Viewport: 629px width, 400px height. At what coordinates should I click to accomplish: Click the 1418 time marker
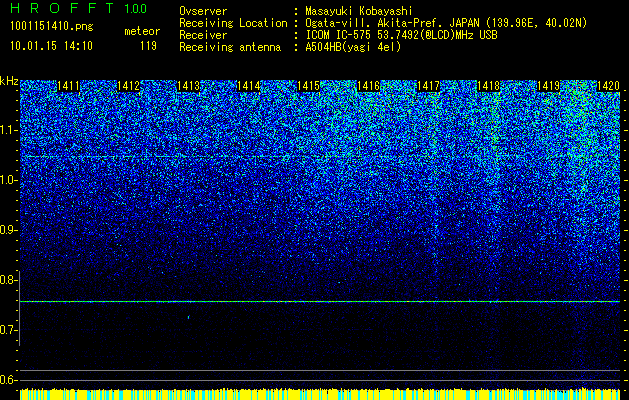[488, 86]
